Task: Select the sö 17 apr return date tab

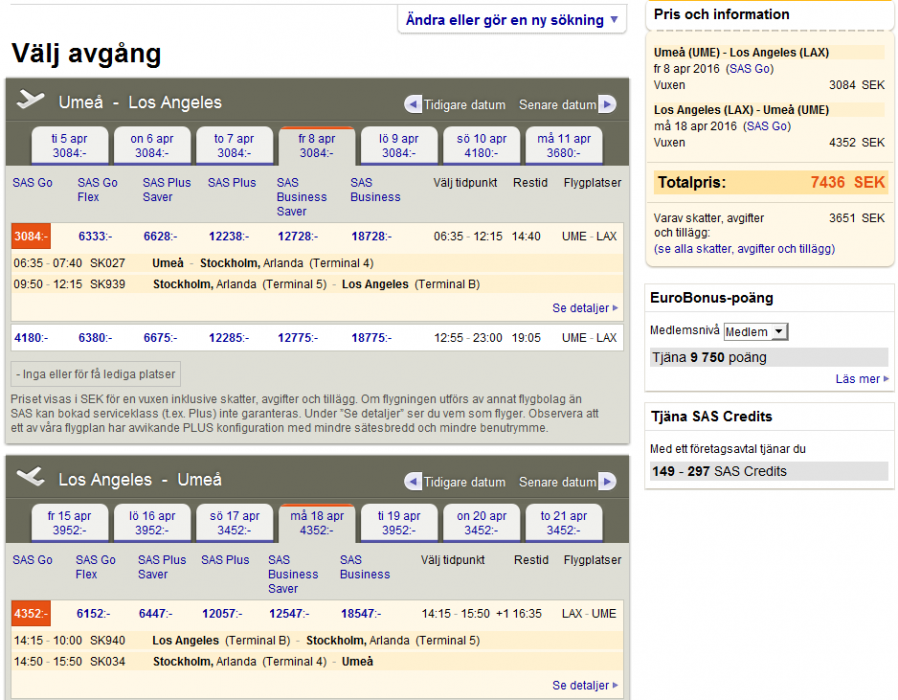Action: [234, 523]
